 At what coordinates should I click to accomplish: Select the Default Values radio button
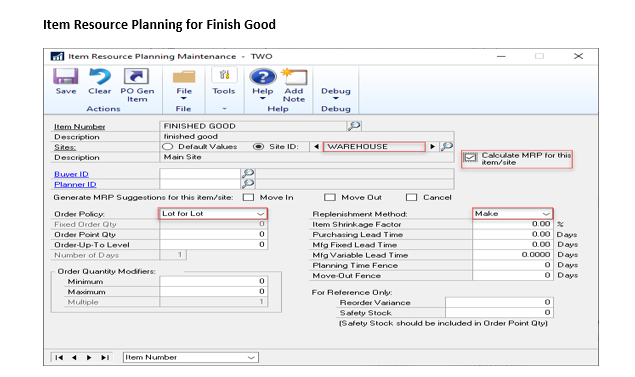coord(167,147)
